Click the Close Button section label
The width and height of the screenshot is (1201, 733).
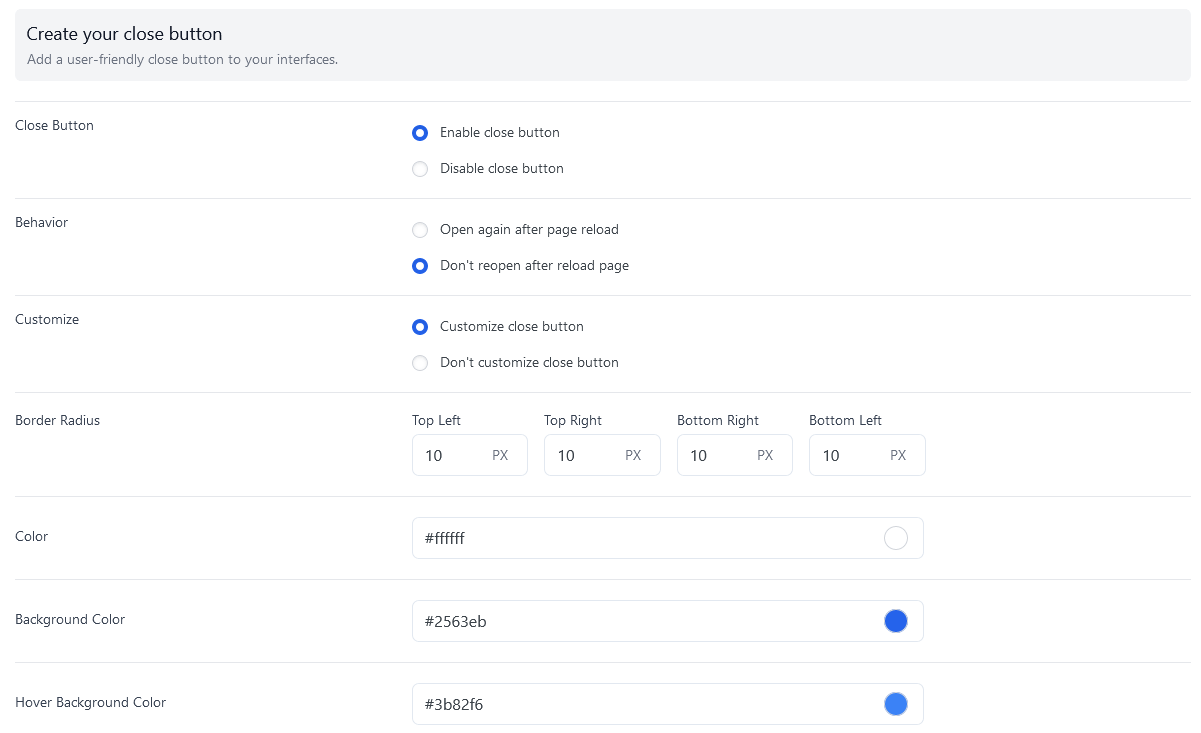tap(55, 126)
